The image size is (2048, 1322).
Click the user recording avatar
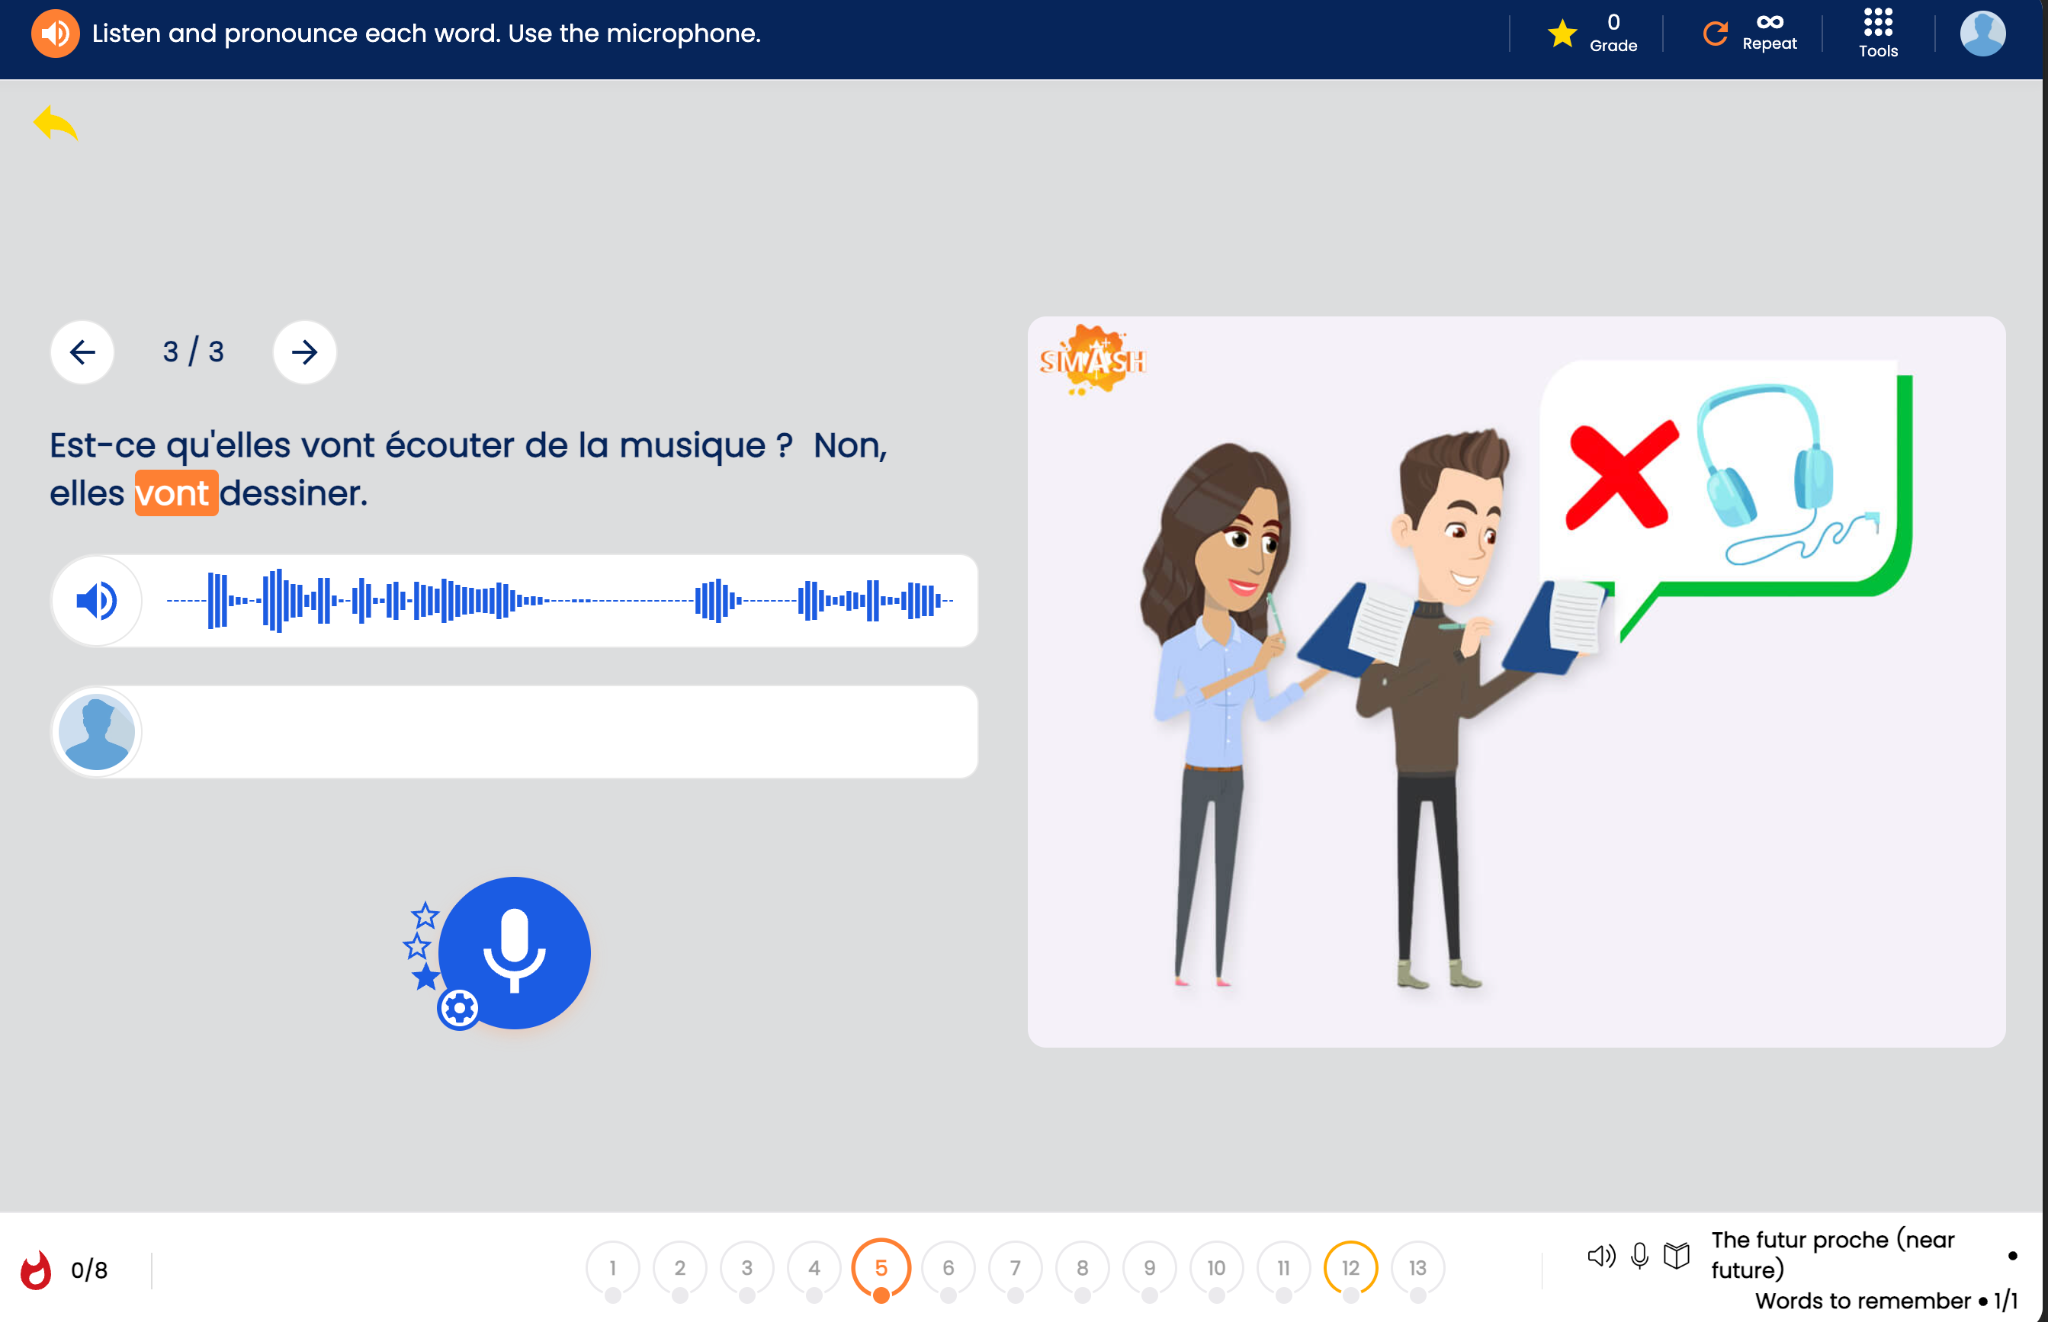(x=97, y=732)
